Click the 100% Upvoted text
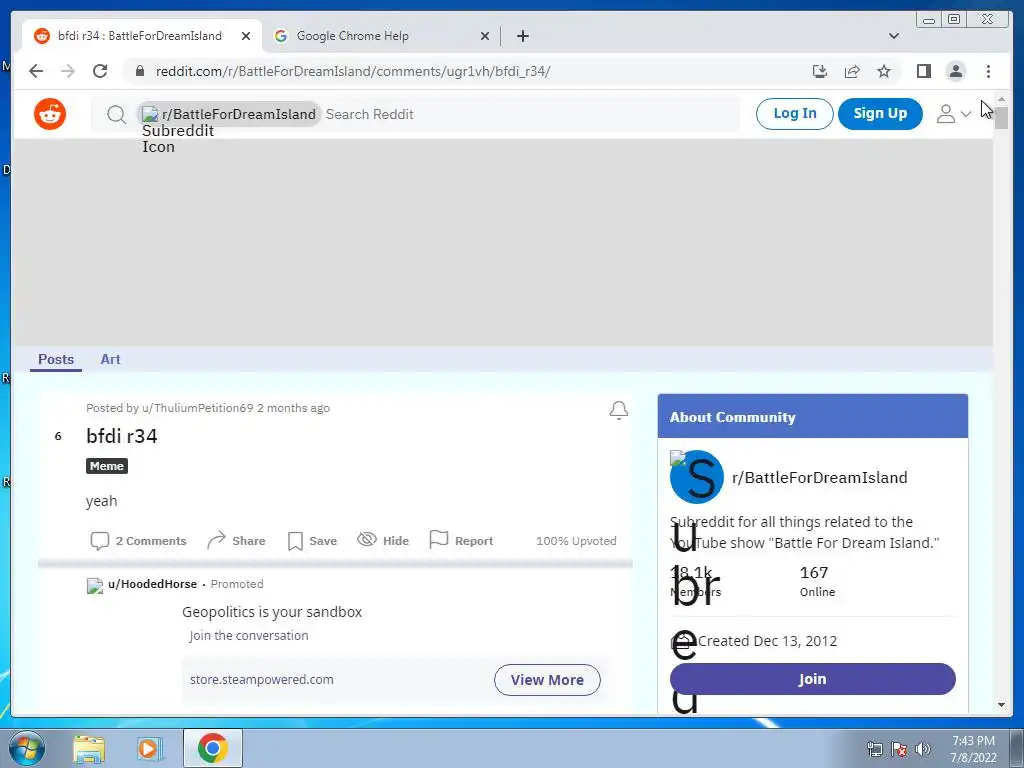This screenshot has height=768, width=1024. click(x=576, y=541)
